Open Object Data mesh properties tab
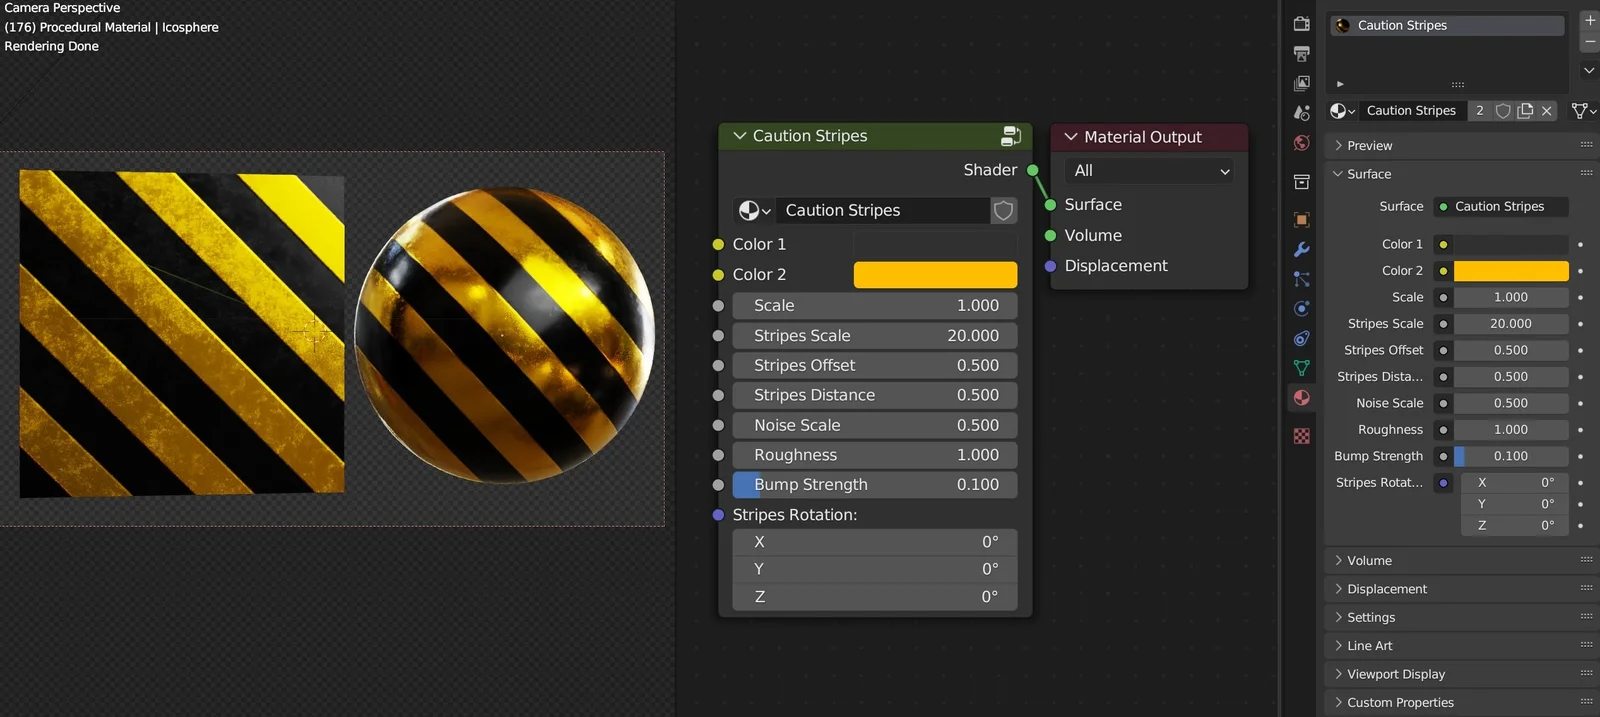1600x717 pixels. coord(1301,368)
